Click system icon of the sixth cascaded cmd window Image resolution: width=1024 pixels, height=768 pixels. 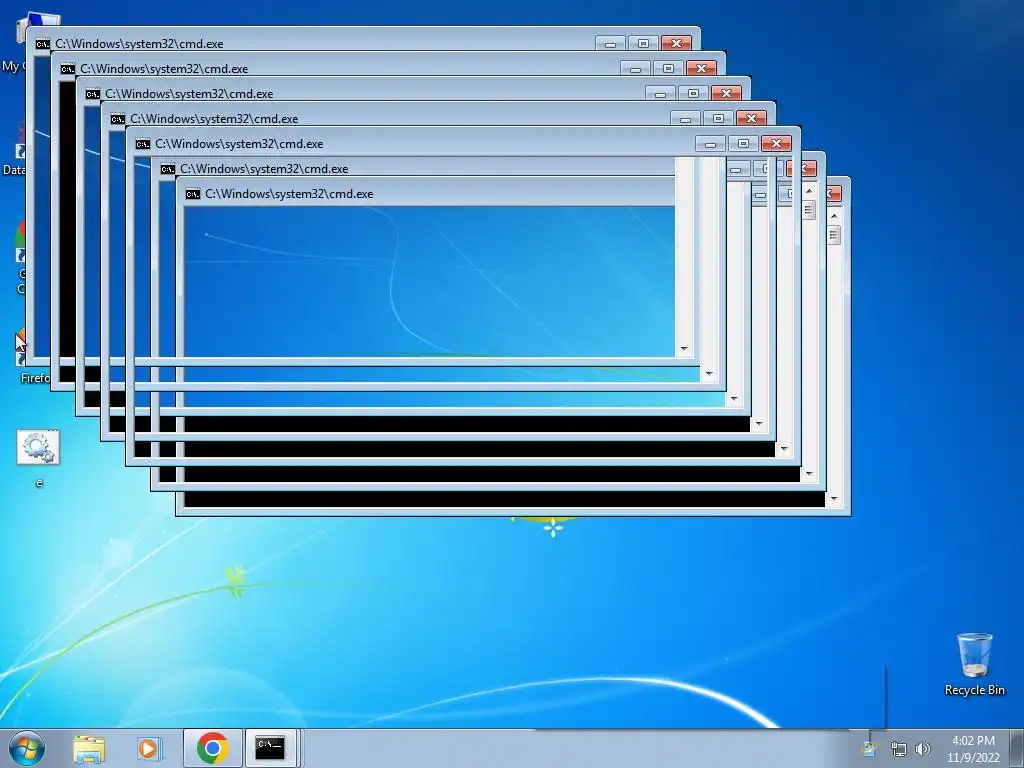[x=168, y=169]
